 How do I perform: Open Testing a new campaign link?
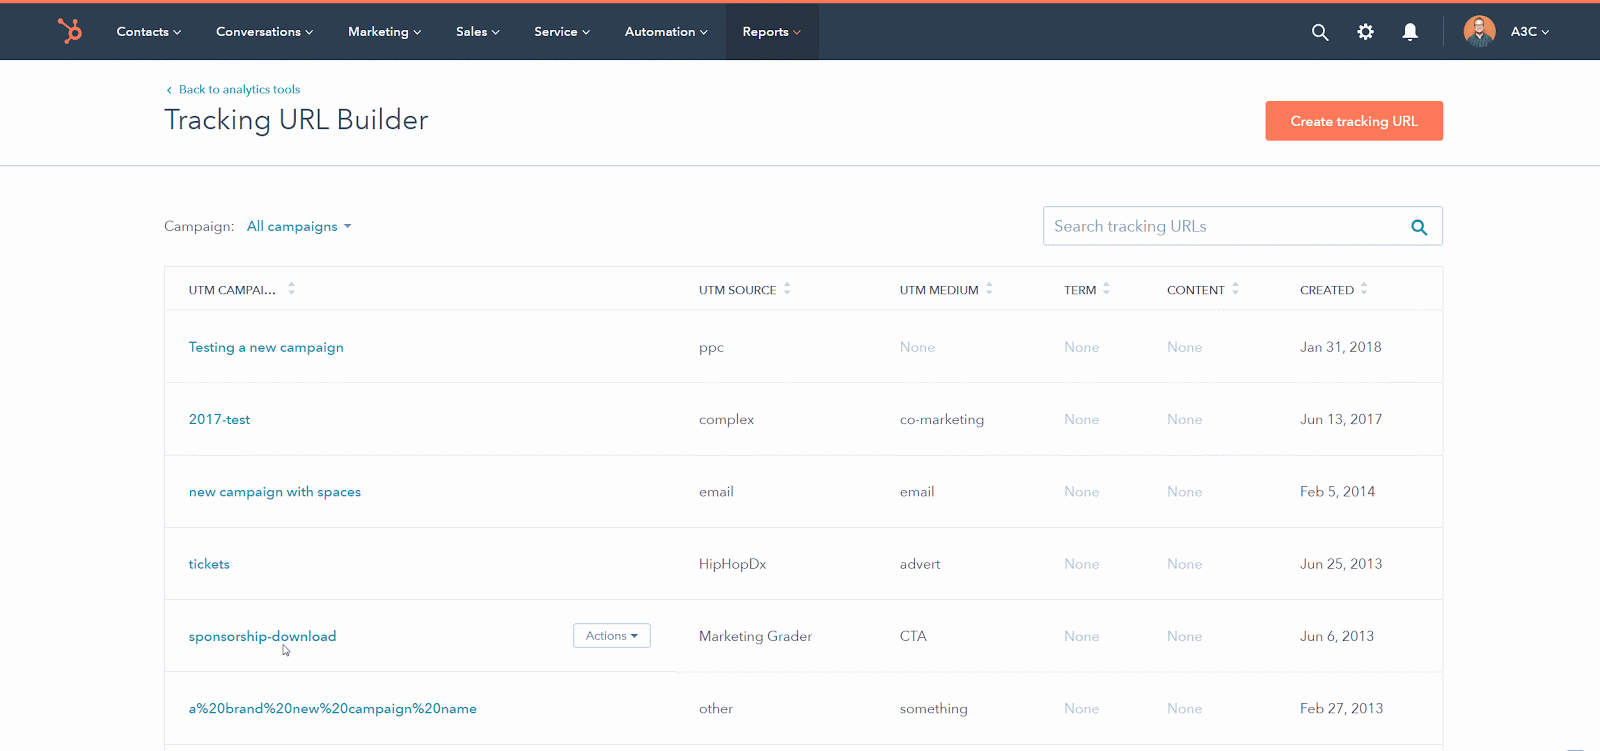point(266,347)
